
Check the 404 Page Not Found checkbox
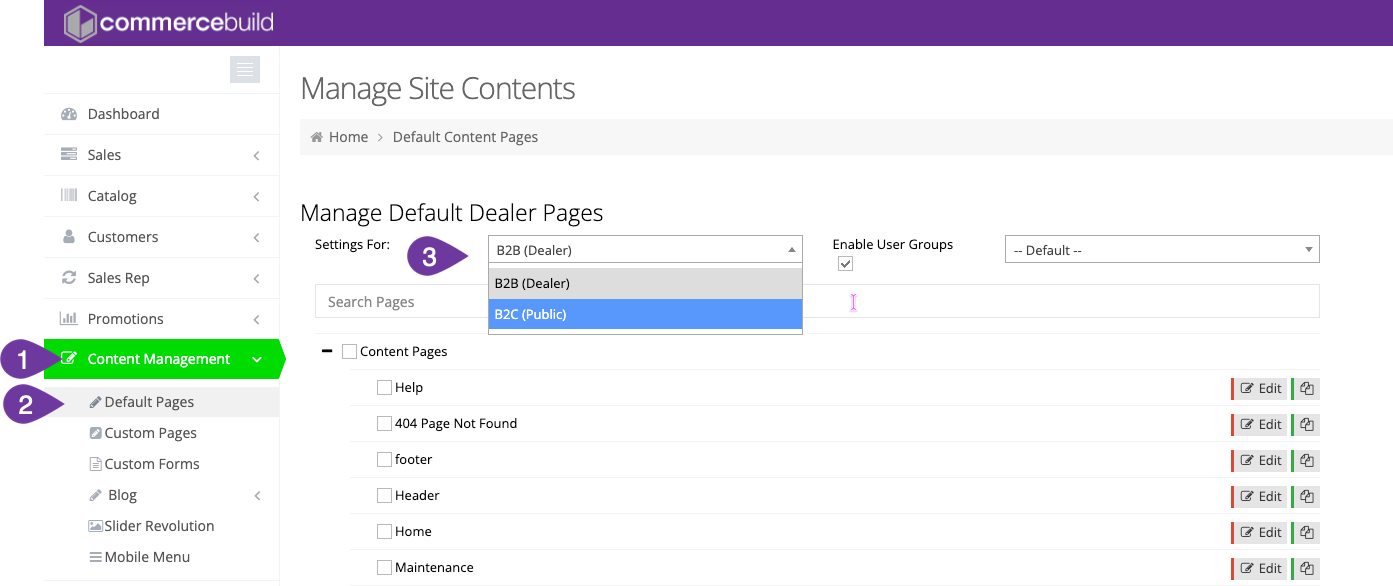pyautogui.click(x=384, y=424)
